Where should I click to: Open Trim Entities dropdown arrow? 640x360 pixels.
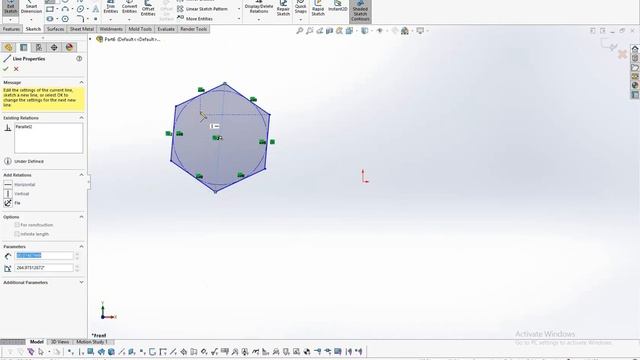[111, 20]
